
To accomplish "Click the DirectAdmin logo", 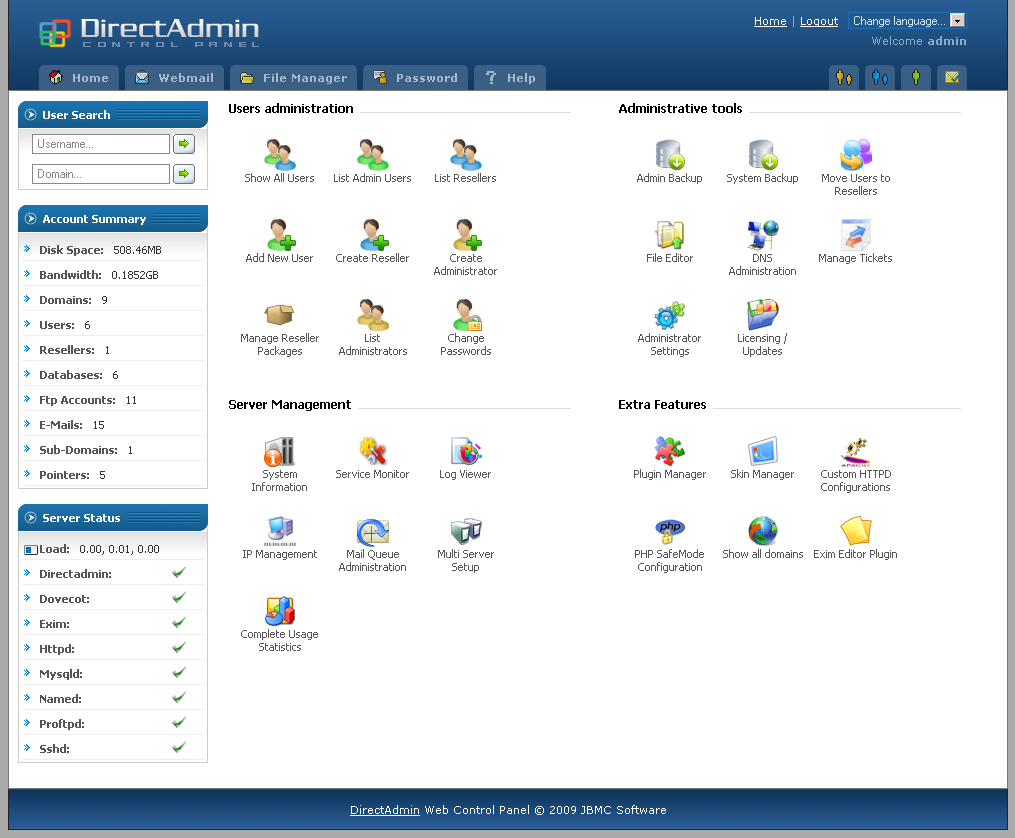I will tap(150, 32).
